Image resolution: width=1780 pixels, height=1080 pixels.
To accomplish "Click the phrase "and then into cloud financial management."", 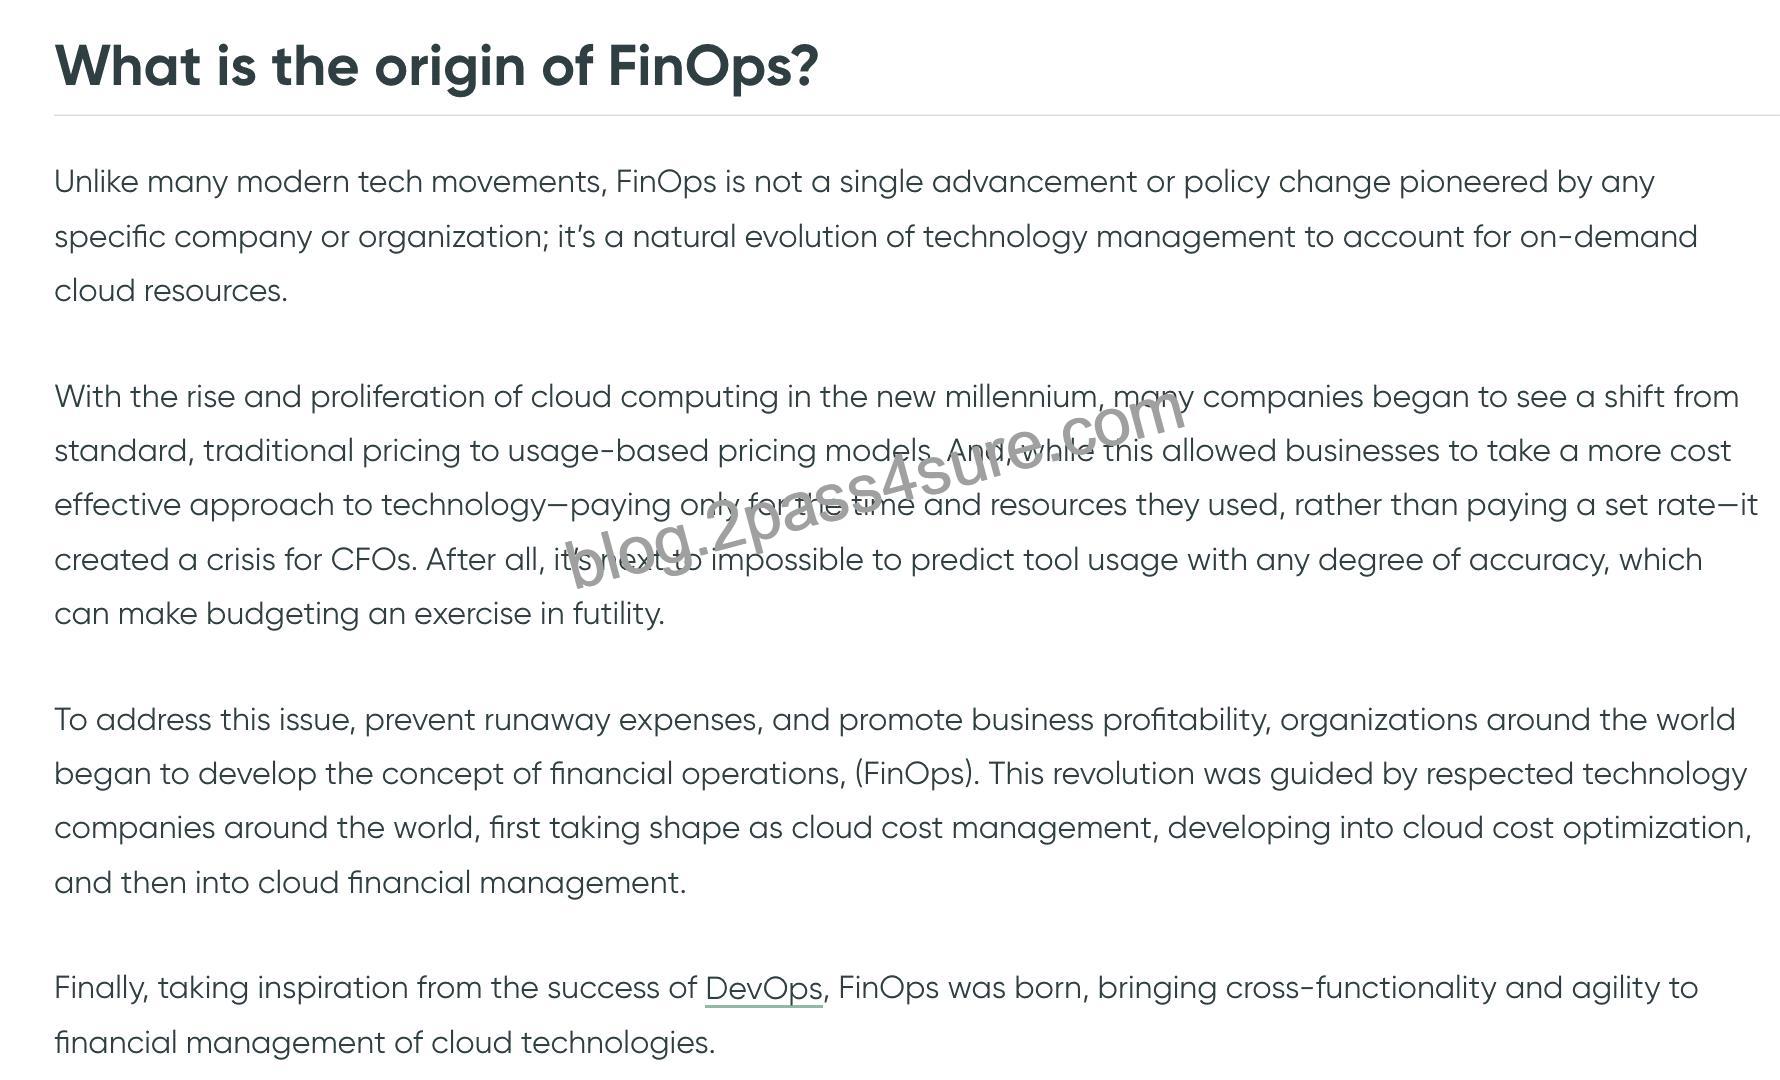I will tap(370, 882).
